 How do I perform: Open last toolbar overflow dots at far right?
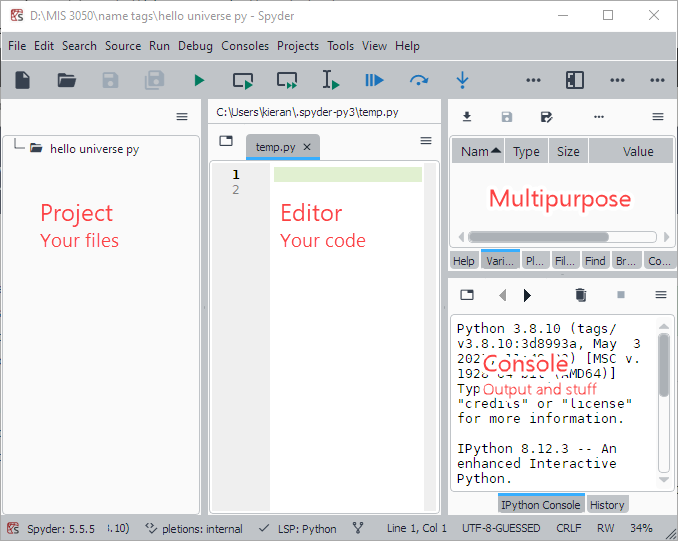[x=657, y=80]
